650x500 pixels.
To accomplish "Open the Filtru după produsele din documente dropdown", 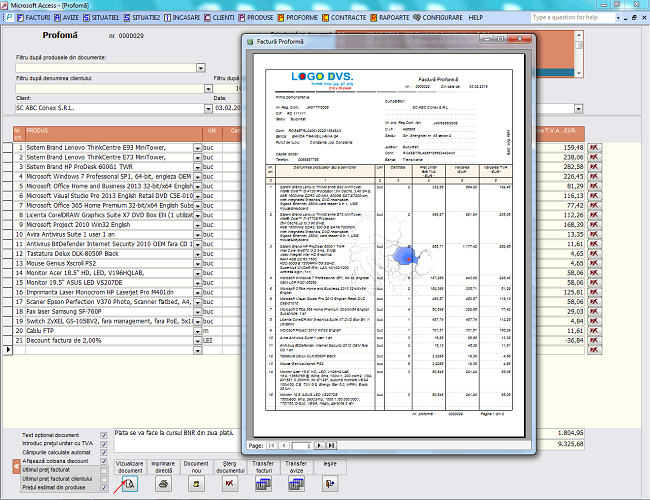I will [201, 68].
